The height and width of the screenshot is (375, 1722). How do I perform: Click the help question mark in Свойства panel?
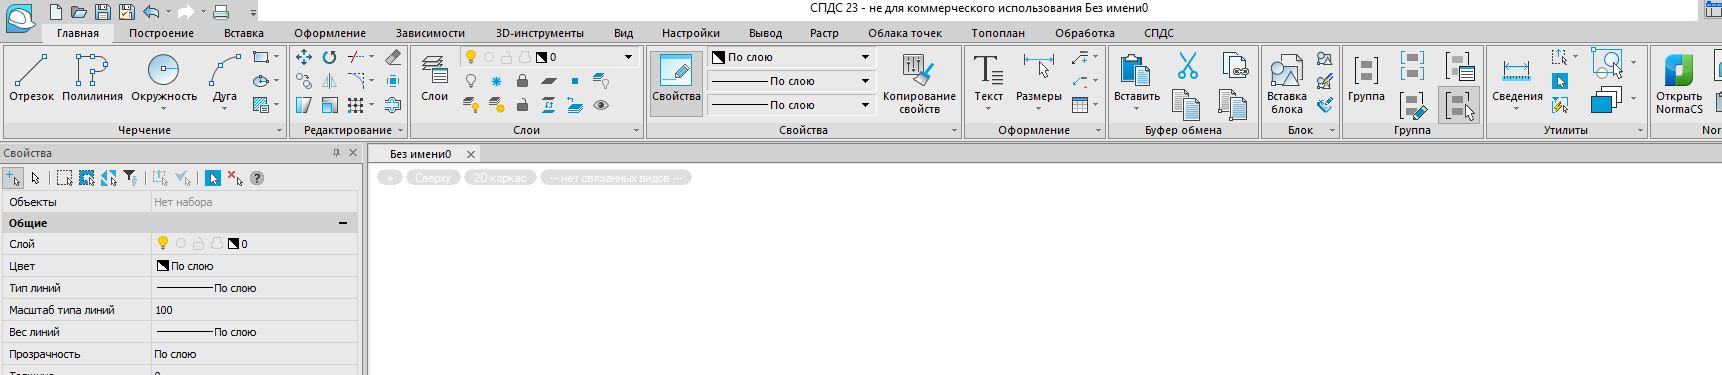pos(257,178)
